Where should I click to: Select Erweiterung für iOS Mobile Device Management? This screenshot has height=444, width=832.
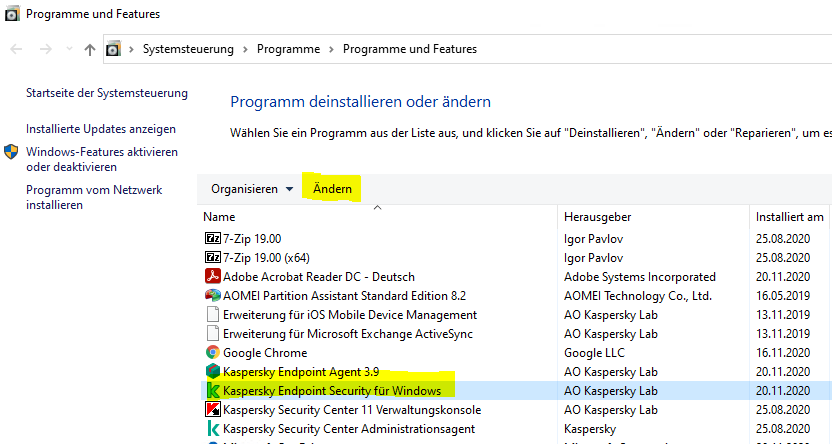pyautogui.click(x=350, y=315)
